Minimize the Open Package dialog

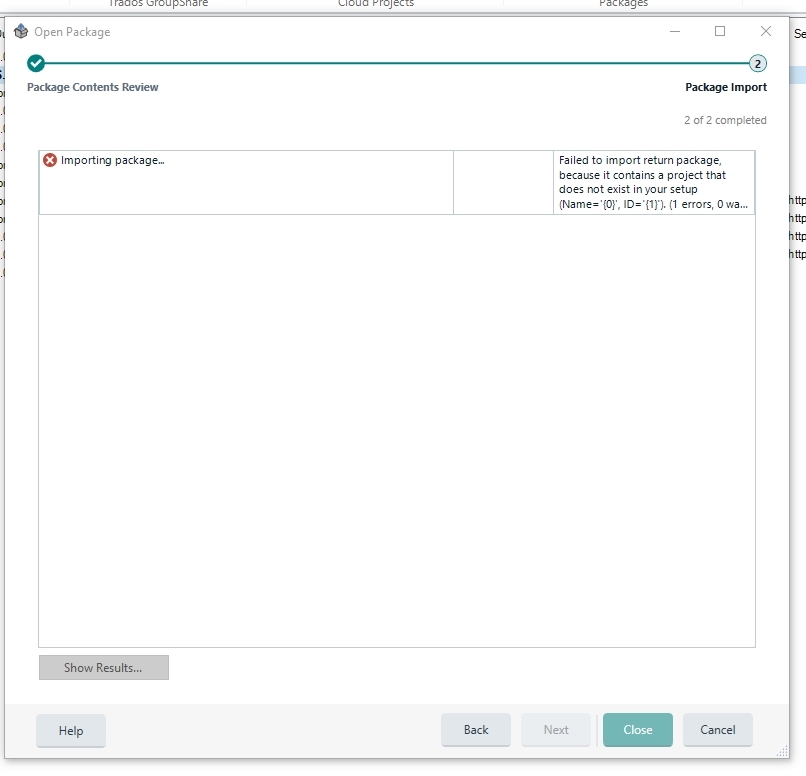[674, 31]
